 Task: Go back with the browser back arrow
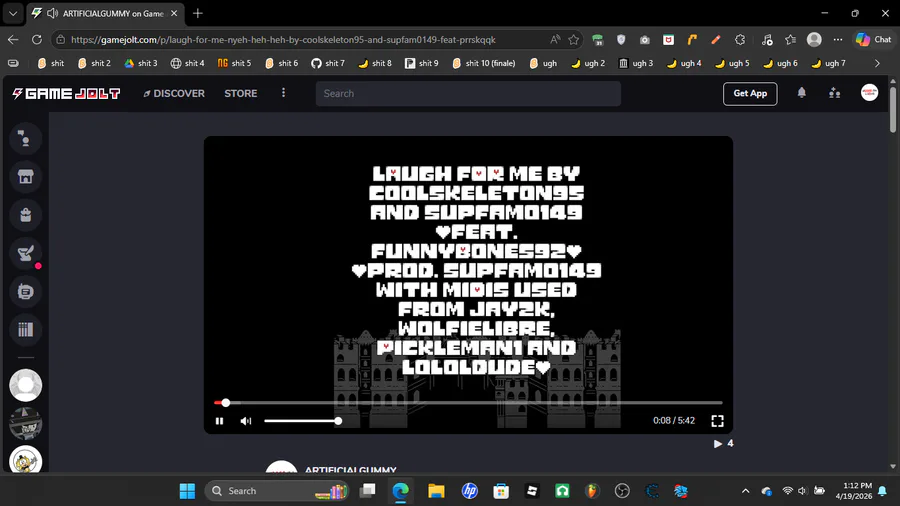point(13,40)
